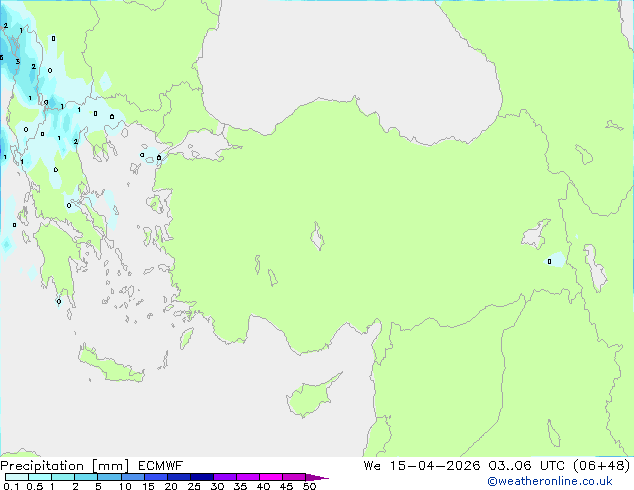634x490 pixels.
Task: Click the '0' value west of Lake Van
Action: (x=549, y=262)
